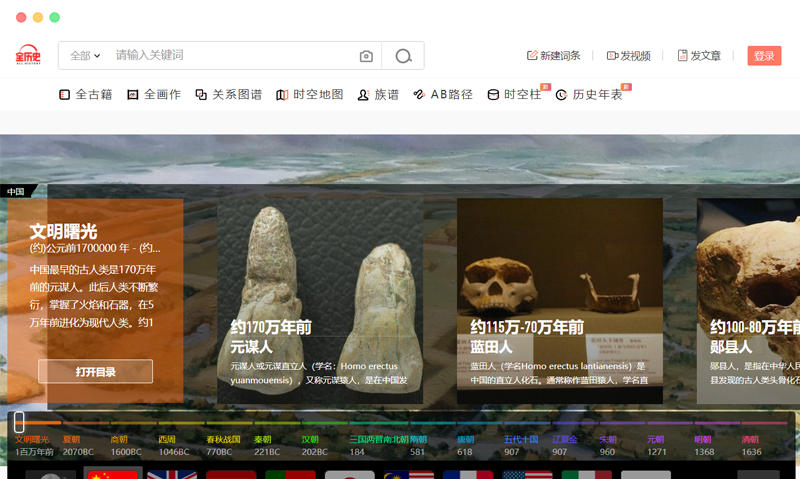Select 汉朝 202BC on the timeline

point(314,445)
